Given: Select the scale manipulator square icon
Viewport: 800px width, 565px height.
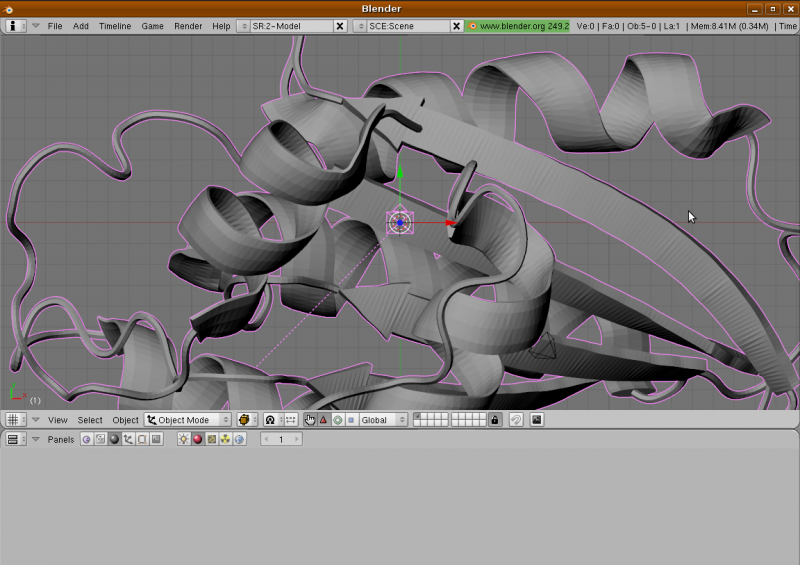Looking at the screenshot, I should [x=350, y=420].
